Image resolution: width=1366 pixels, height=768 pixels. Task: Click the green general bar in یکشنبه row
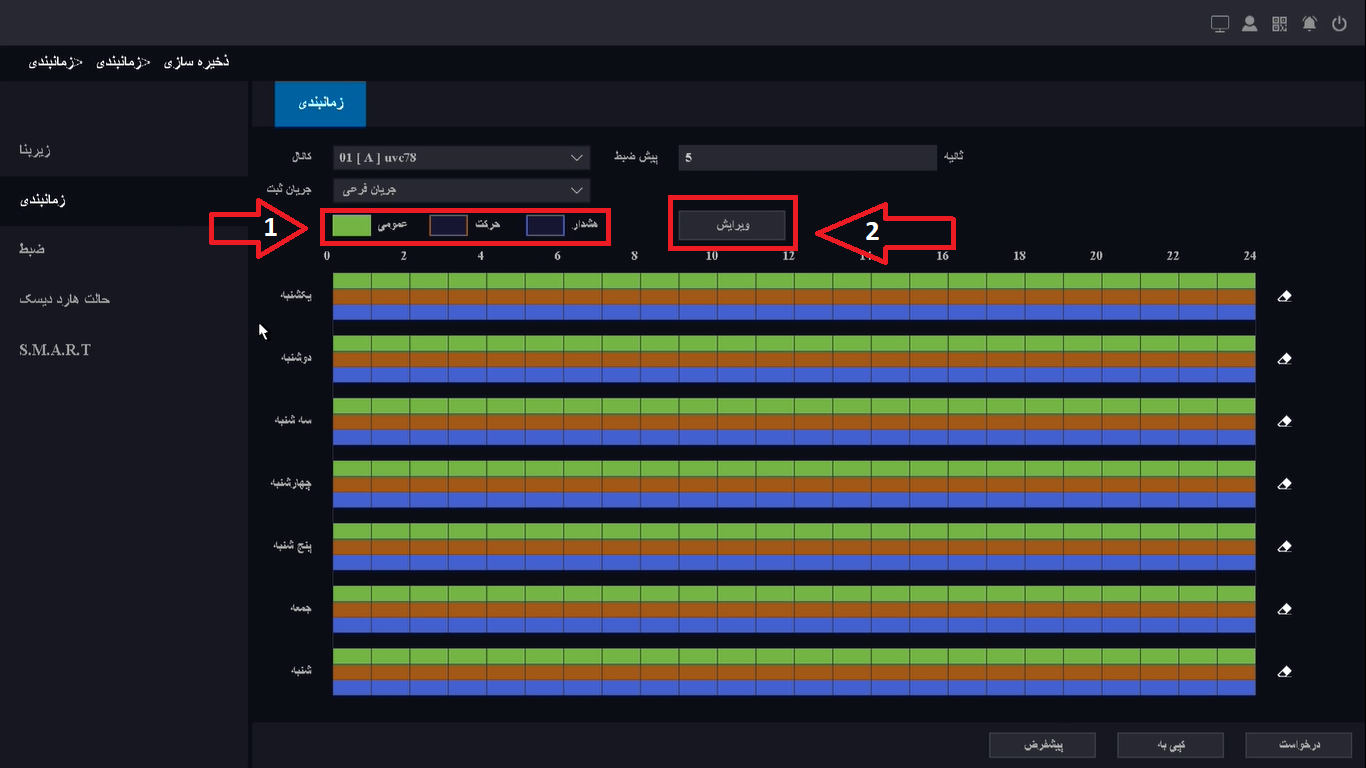click(x=794, y=280)
